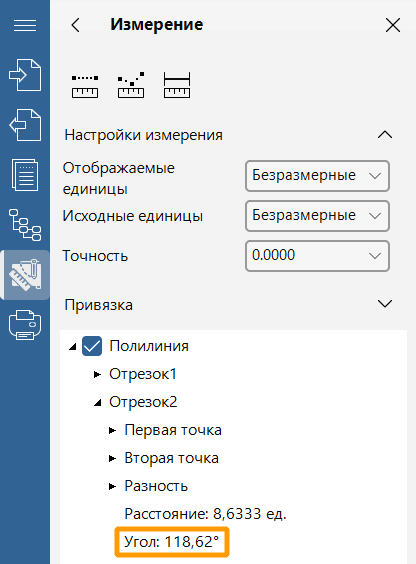
Task: Expand the Вторая точка node
Action: 112,459
